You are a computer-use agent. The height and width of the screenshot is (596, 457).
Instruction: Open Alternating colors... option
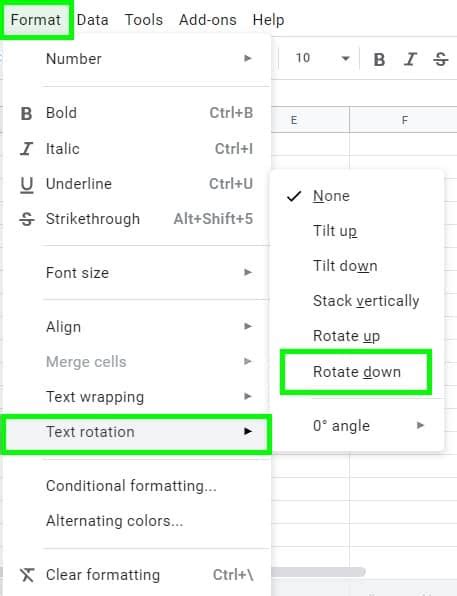click(137, 521)
